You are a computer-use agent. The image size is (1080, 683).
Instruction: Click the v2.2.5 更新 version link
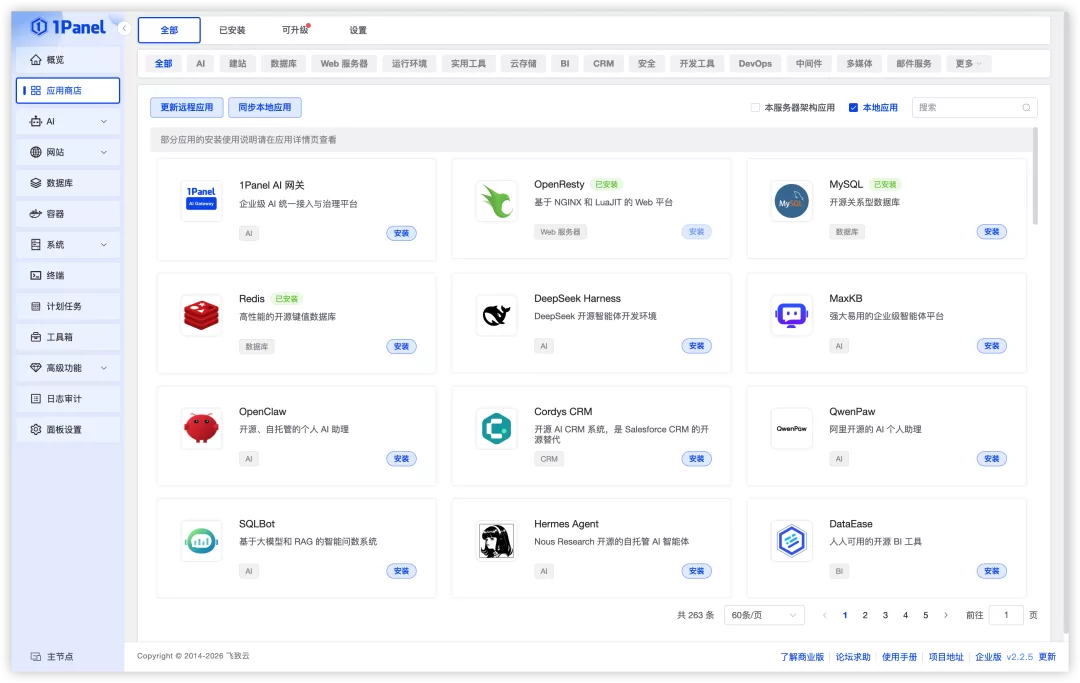tap(1031, 657)
